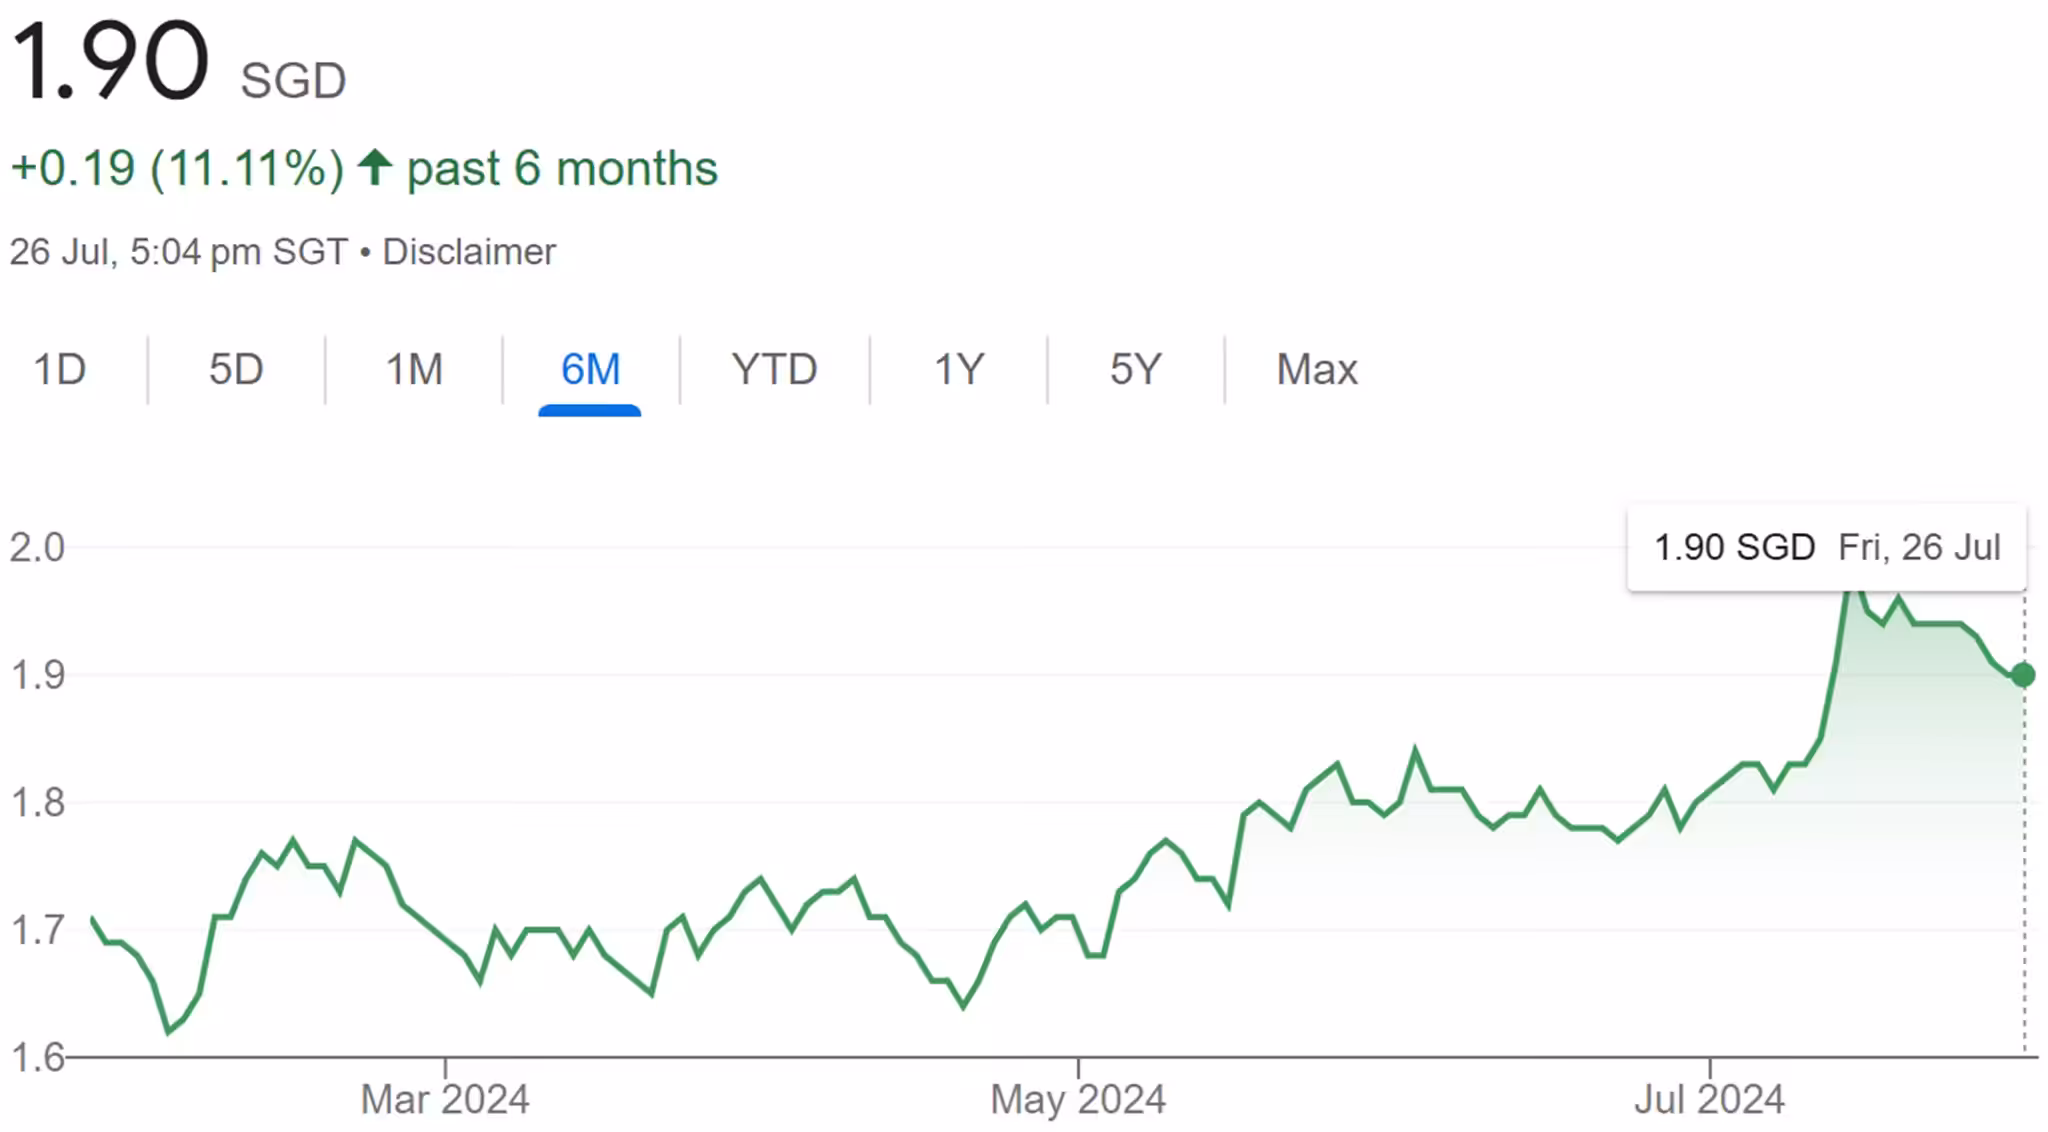This screenshot has width=2048, height=1132.
Task: Switch to year-to-date YTD view
Action: pos(774,370)
